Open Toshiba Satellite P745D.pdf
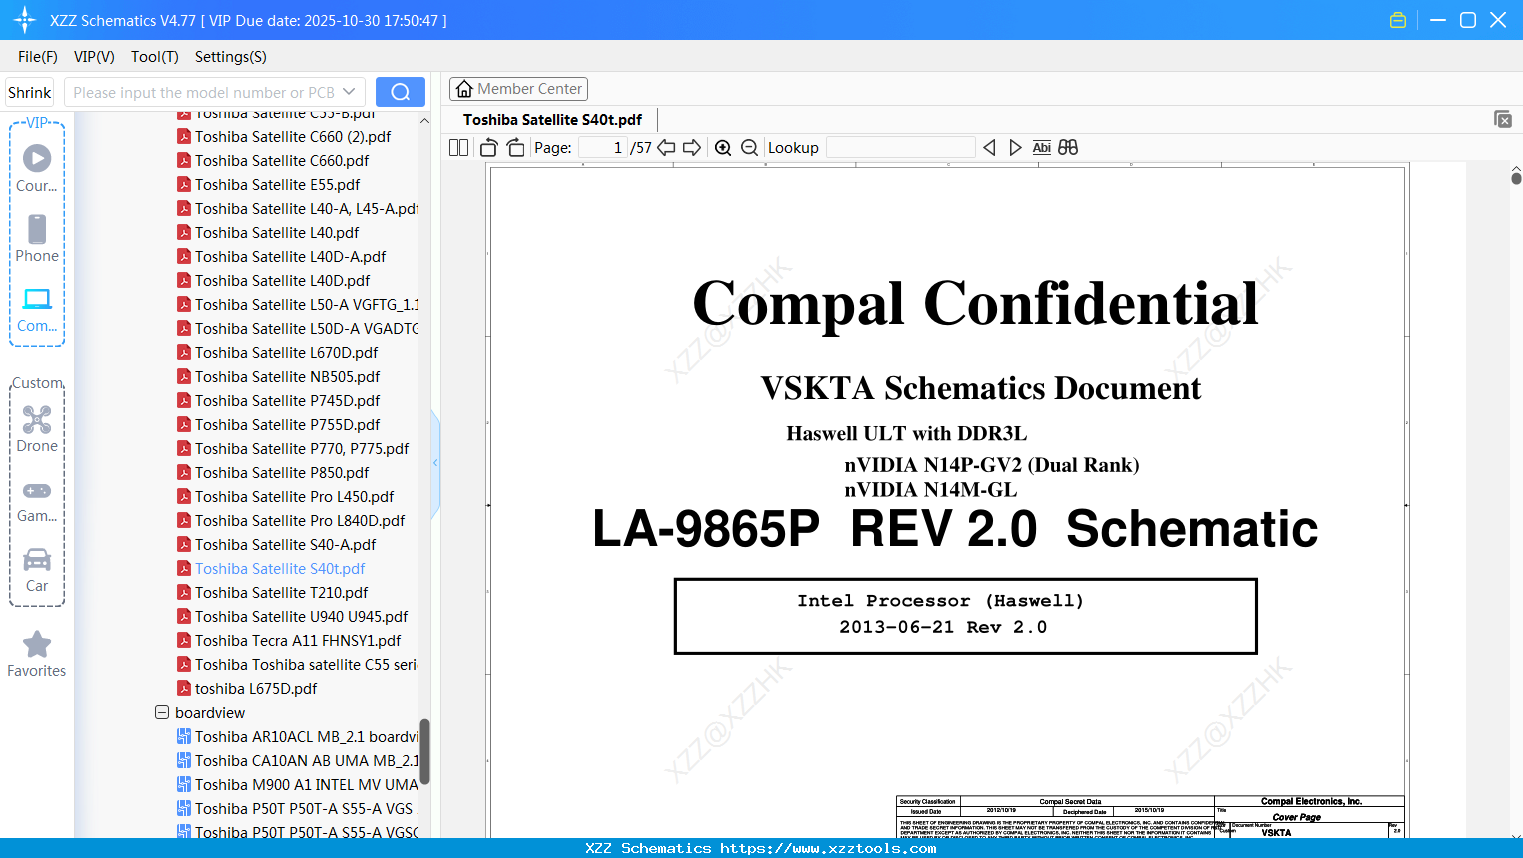 288,400
